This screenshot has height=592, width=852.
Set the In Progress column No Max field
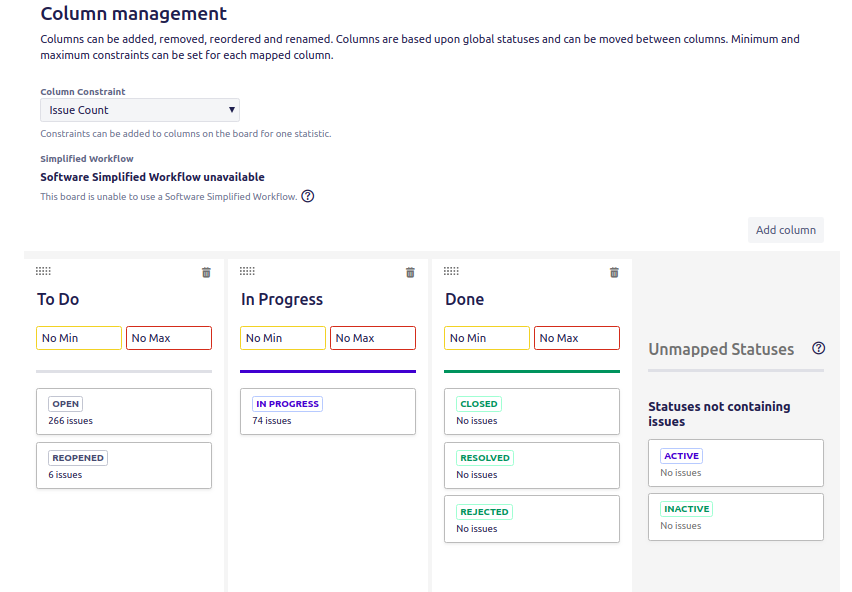coord(373,338)
